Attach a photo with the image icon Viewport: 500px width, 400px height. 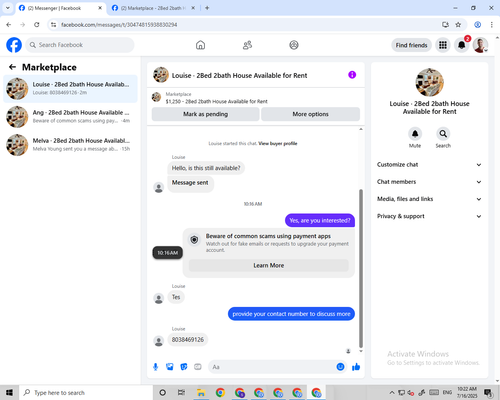170,367
